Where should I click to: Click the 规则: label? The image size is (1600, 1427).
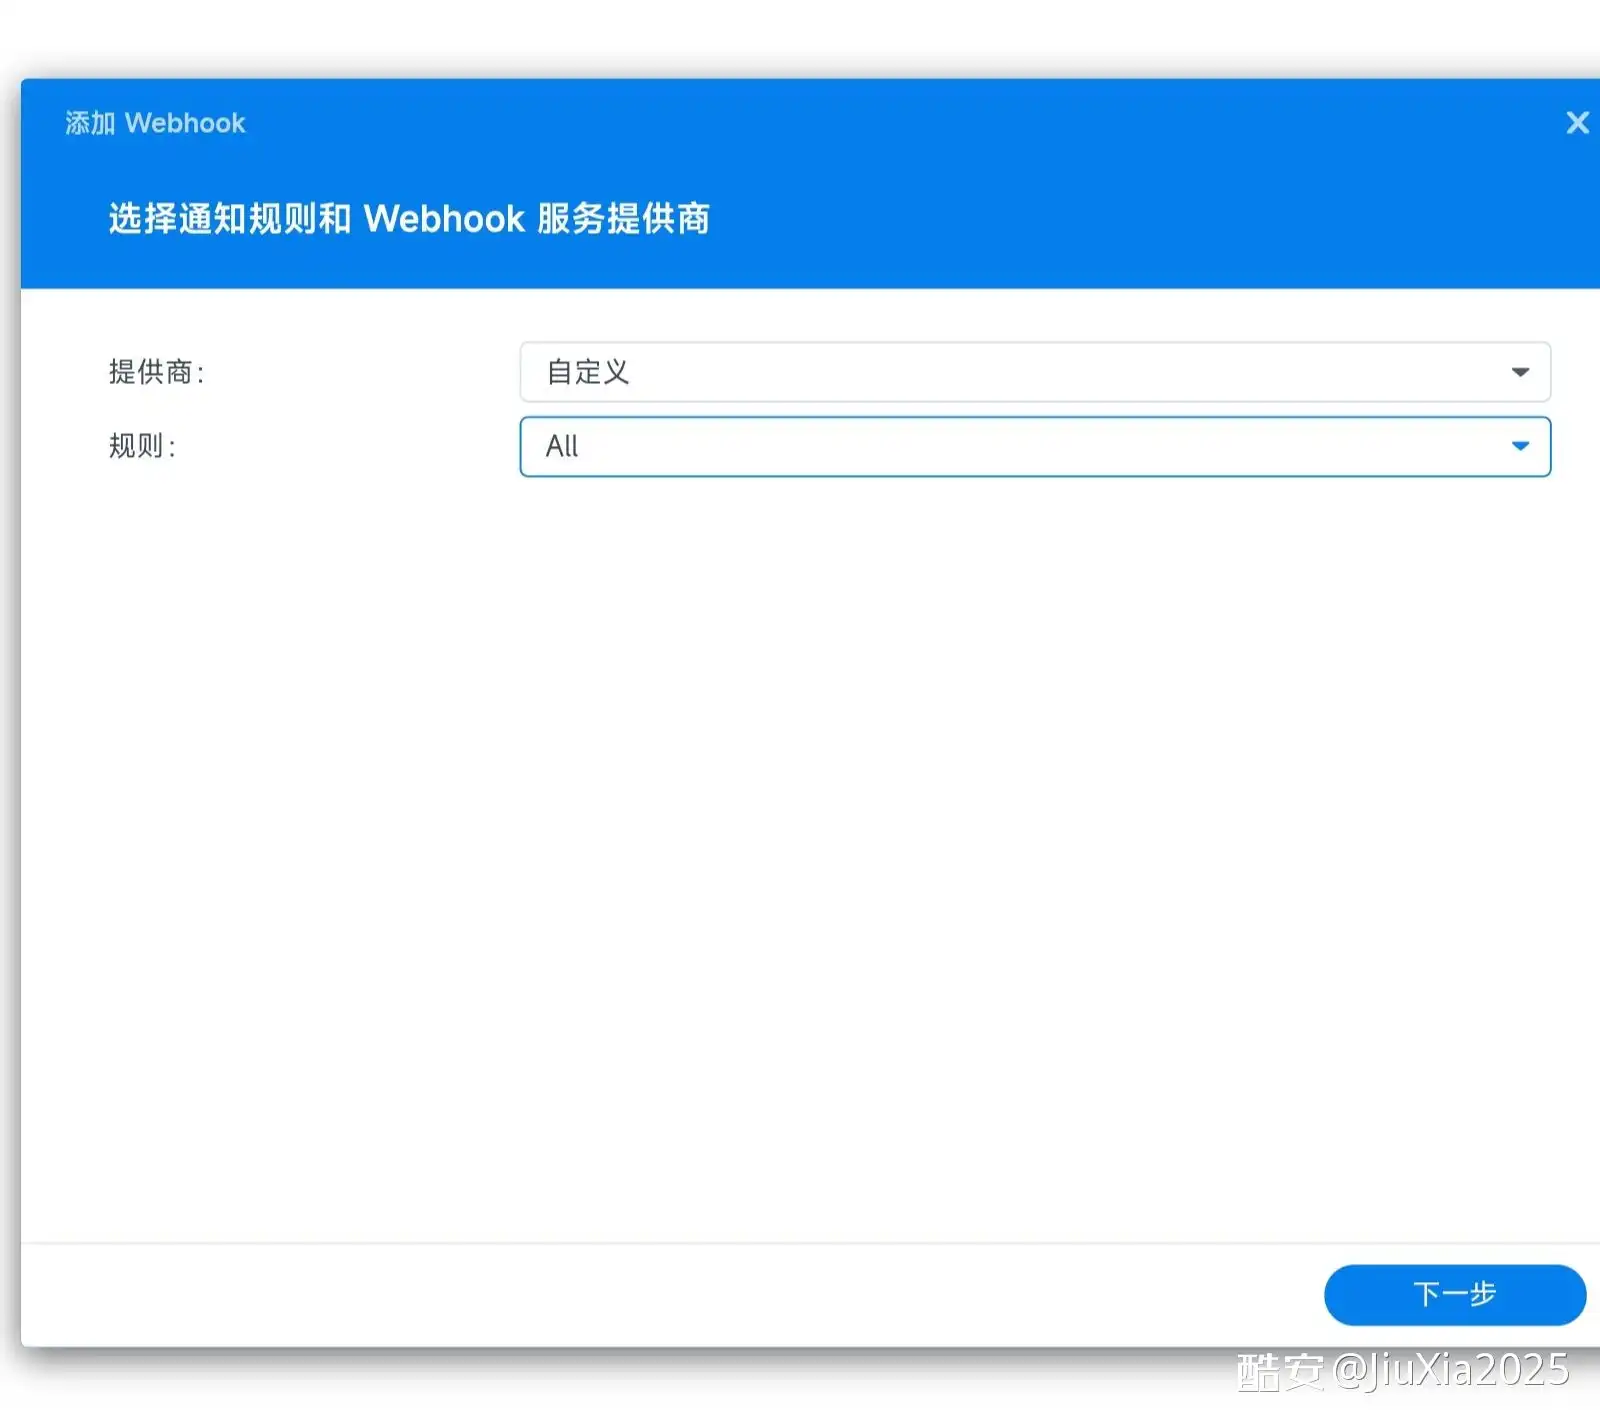143,446
